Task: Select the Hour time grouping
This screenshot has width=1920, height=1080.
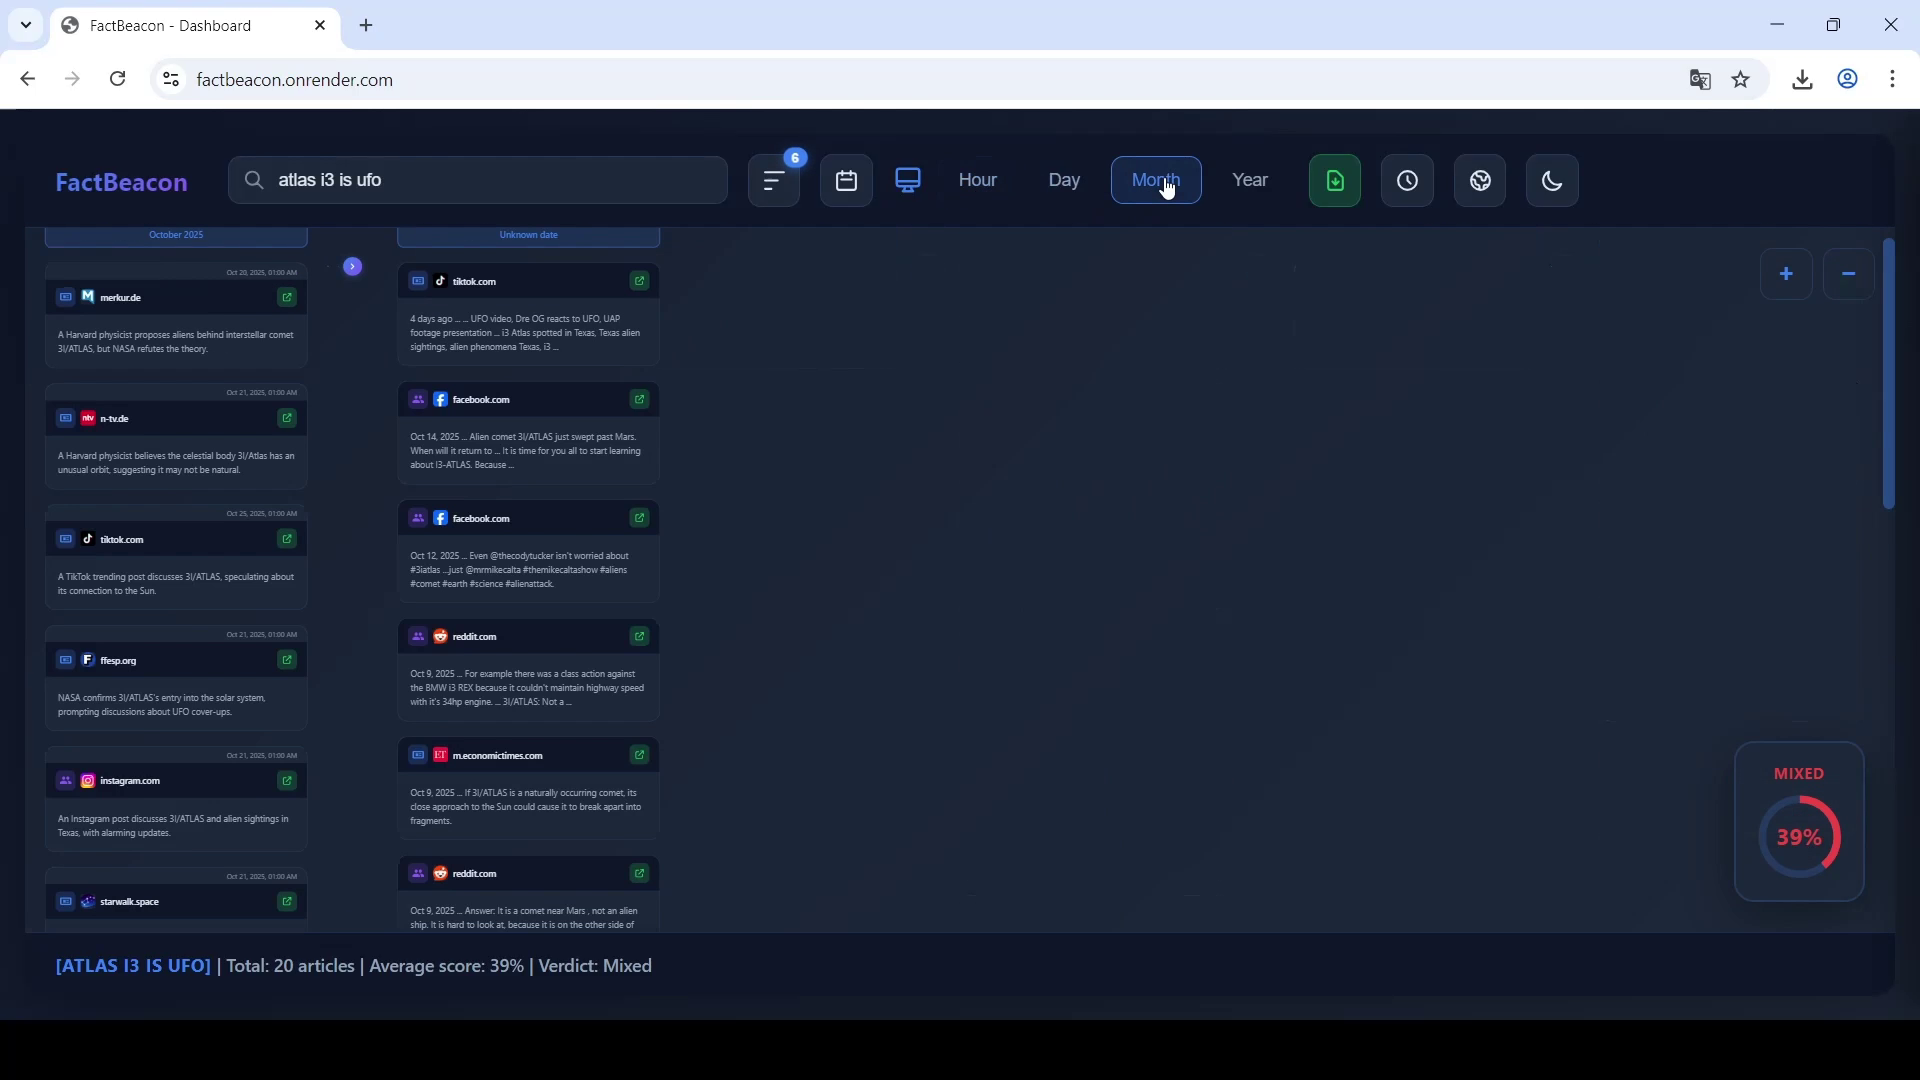Action: click(x=977, y=180)
